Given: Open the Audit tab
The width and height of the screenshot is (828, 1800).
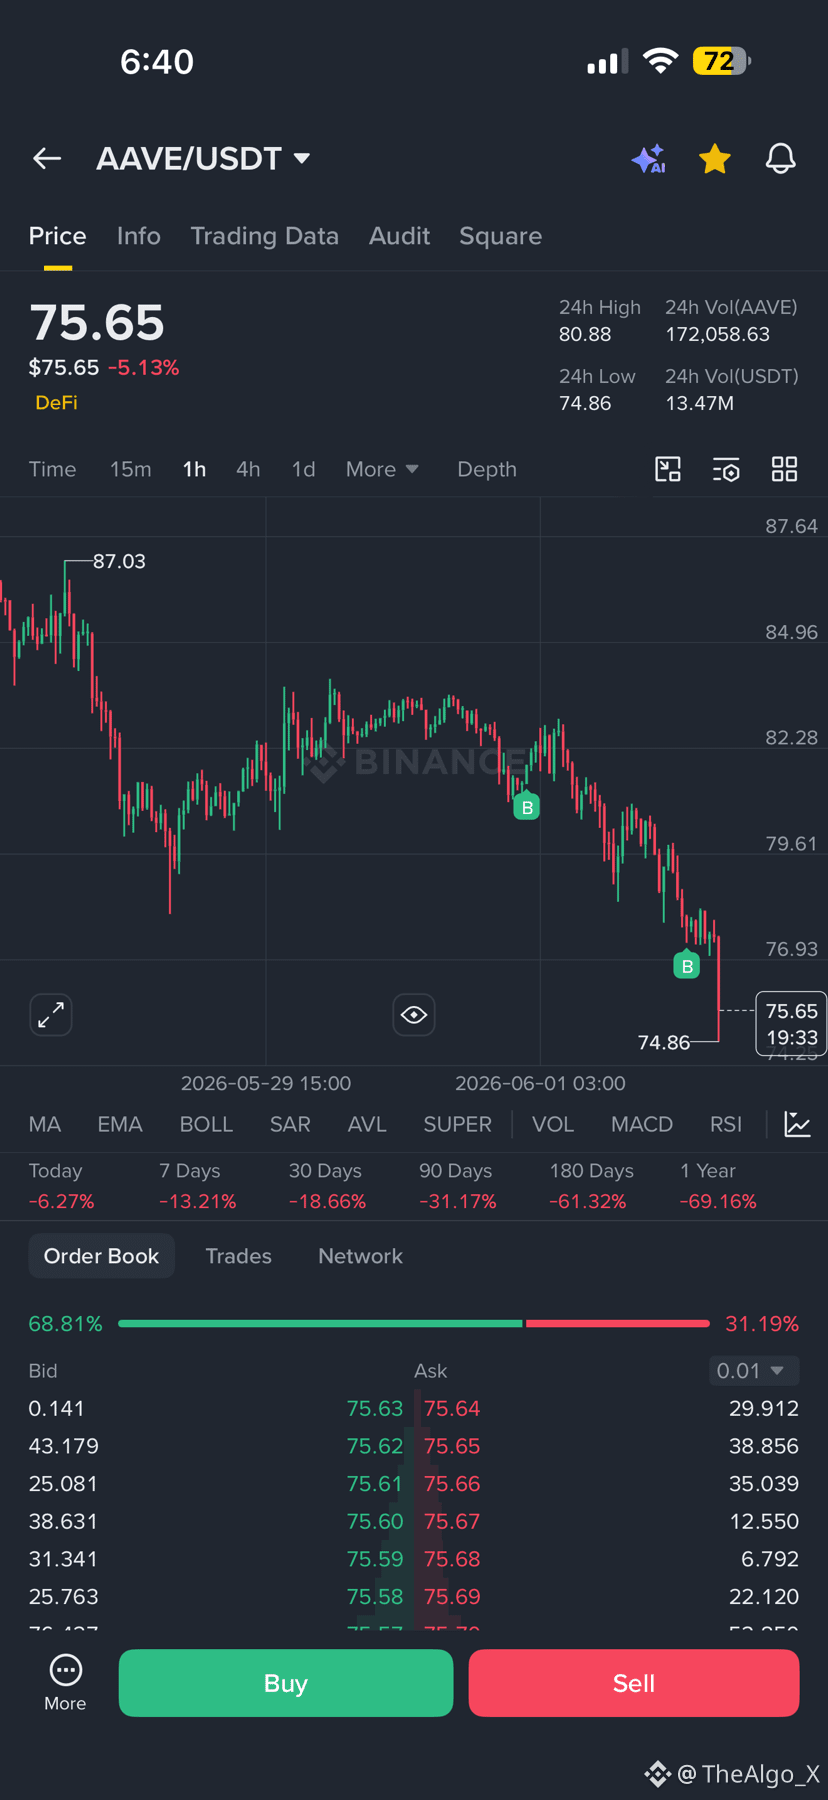Looking at the screenshot, I should (399, 236).
